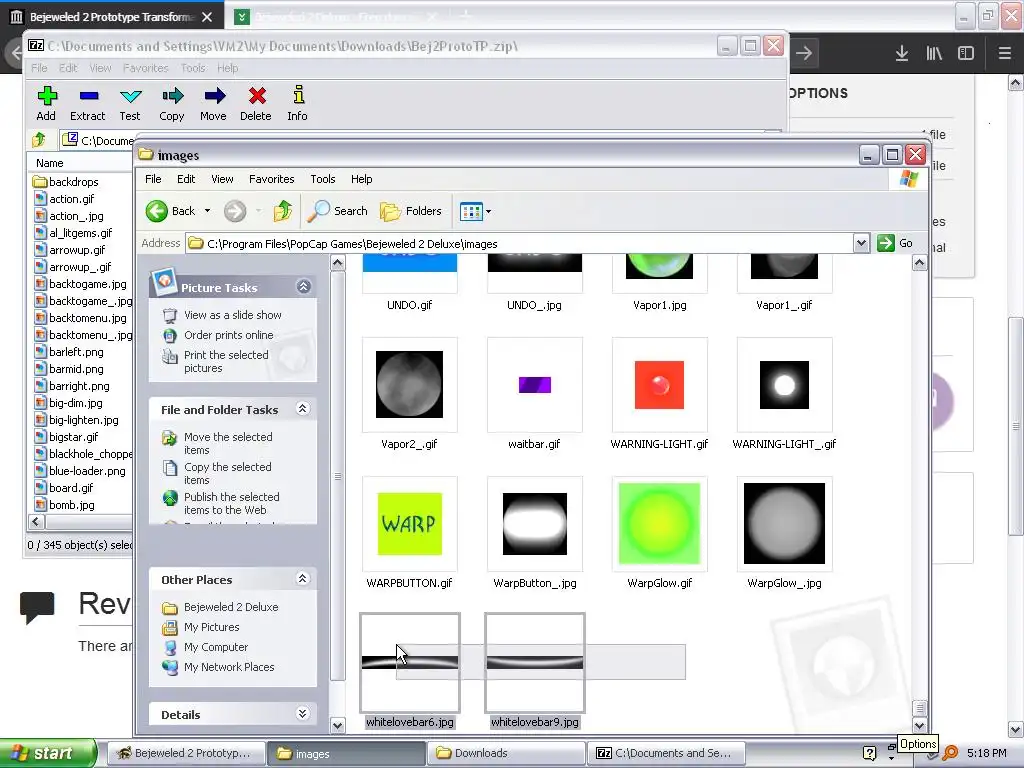Switch to Downloads taskbar button
The height and width of the screenshot is (768, 1024).
click(506, 753)
